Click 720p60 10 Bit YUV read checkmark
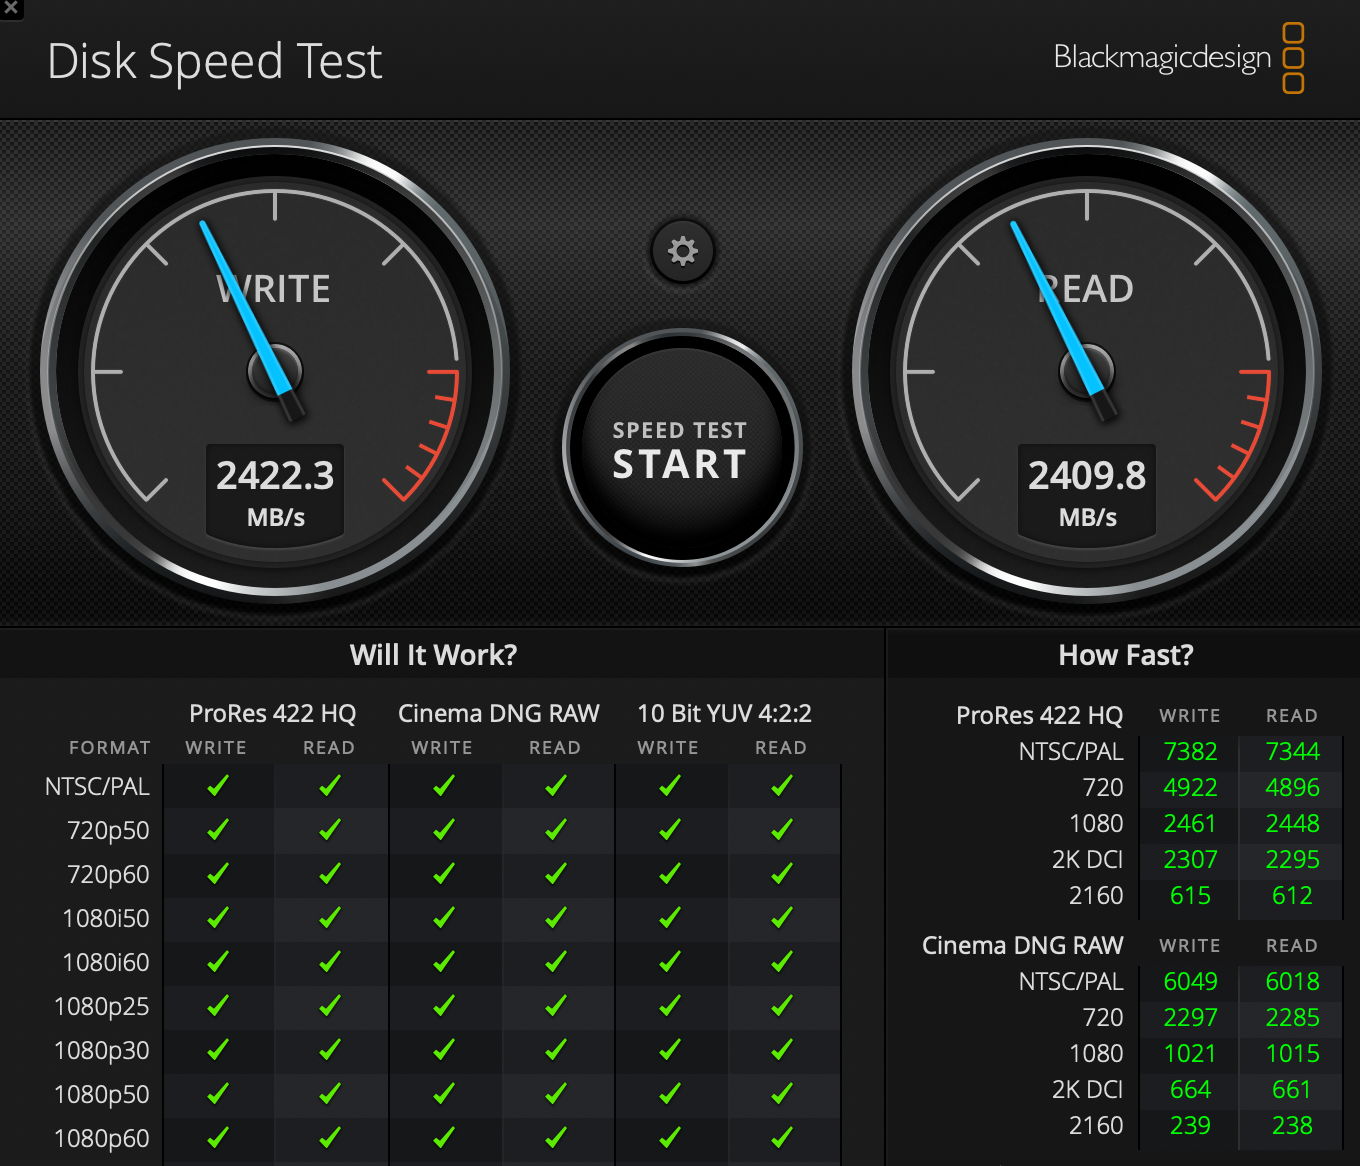 781,874
